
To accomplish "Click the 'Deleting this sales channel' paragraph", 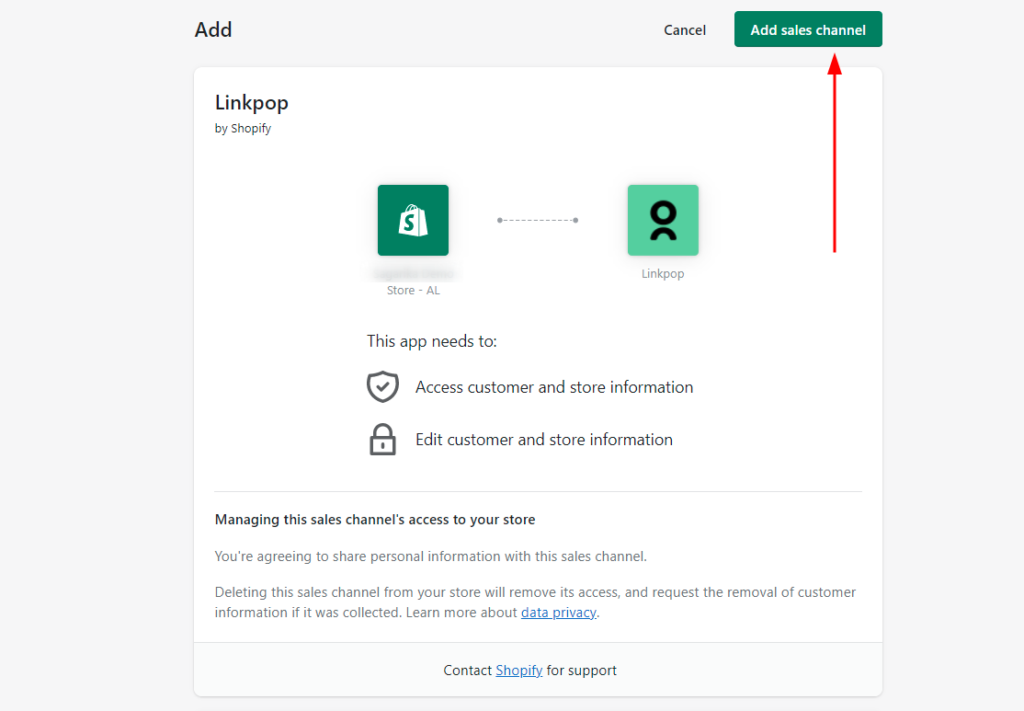I will 536,602.
